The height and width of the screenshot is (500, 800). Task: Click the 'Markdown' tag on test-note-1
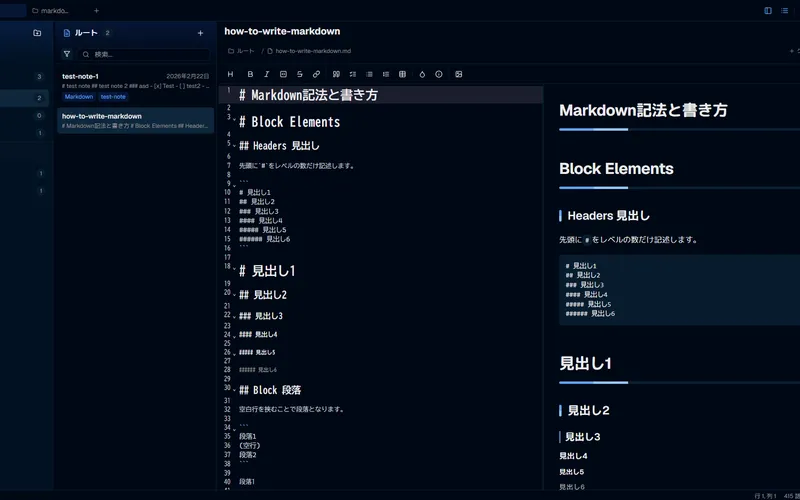pos(79,96)
